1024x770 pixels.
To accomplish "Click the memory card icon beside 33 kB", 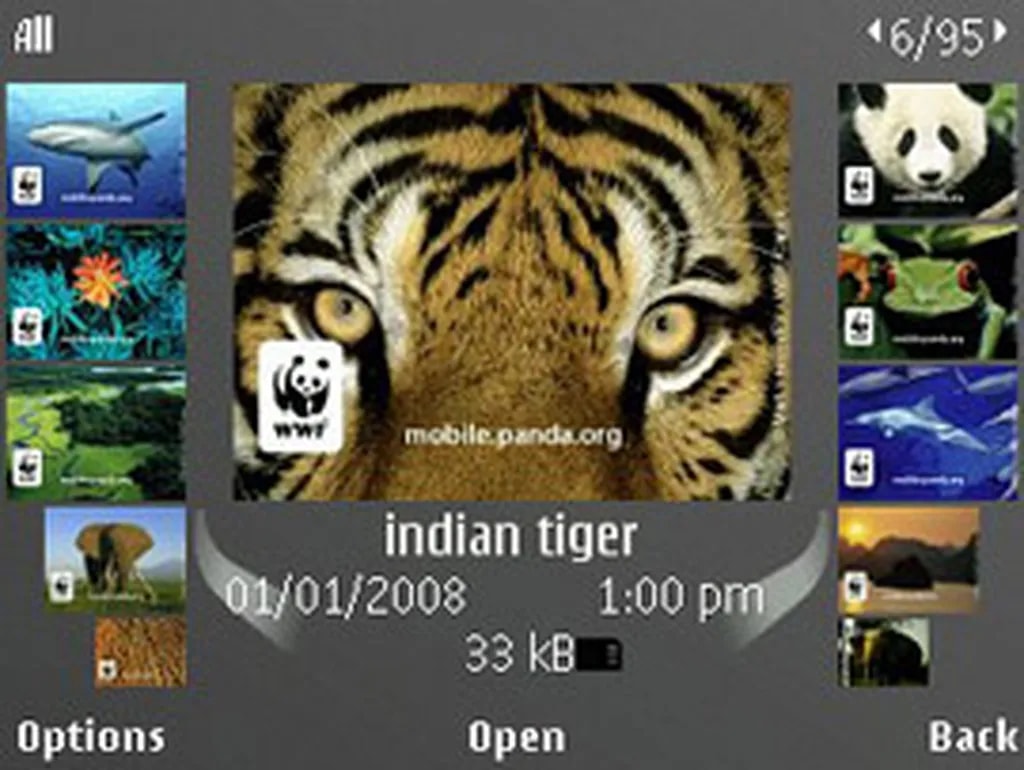I will click(x=599, y=655).
